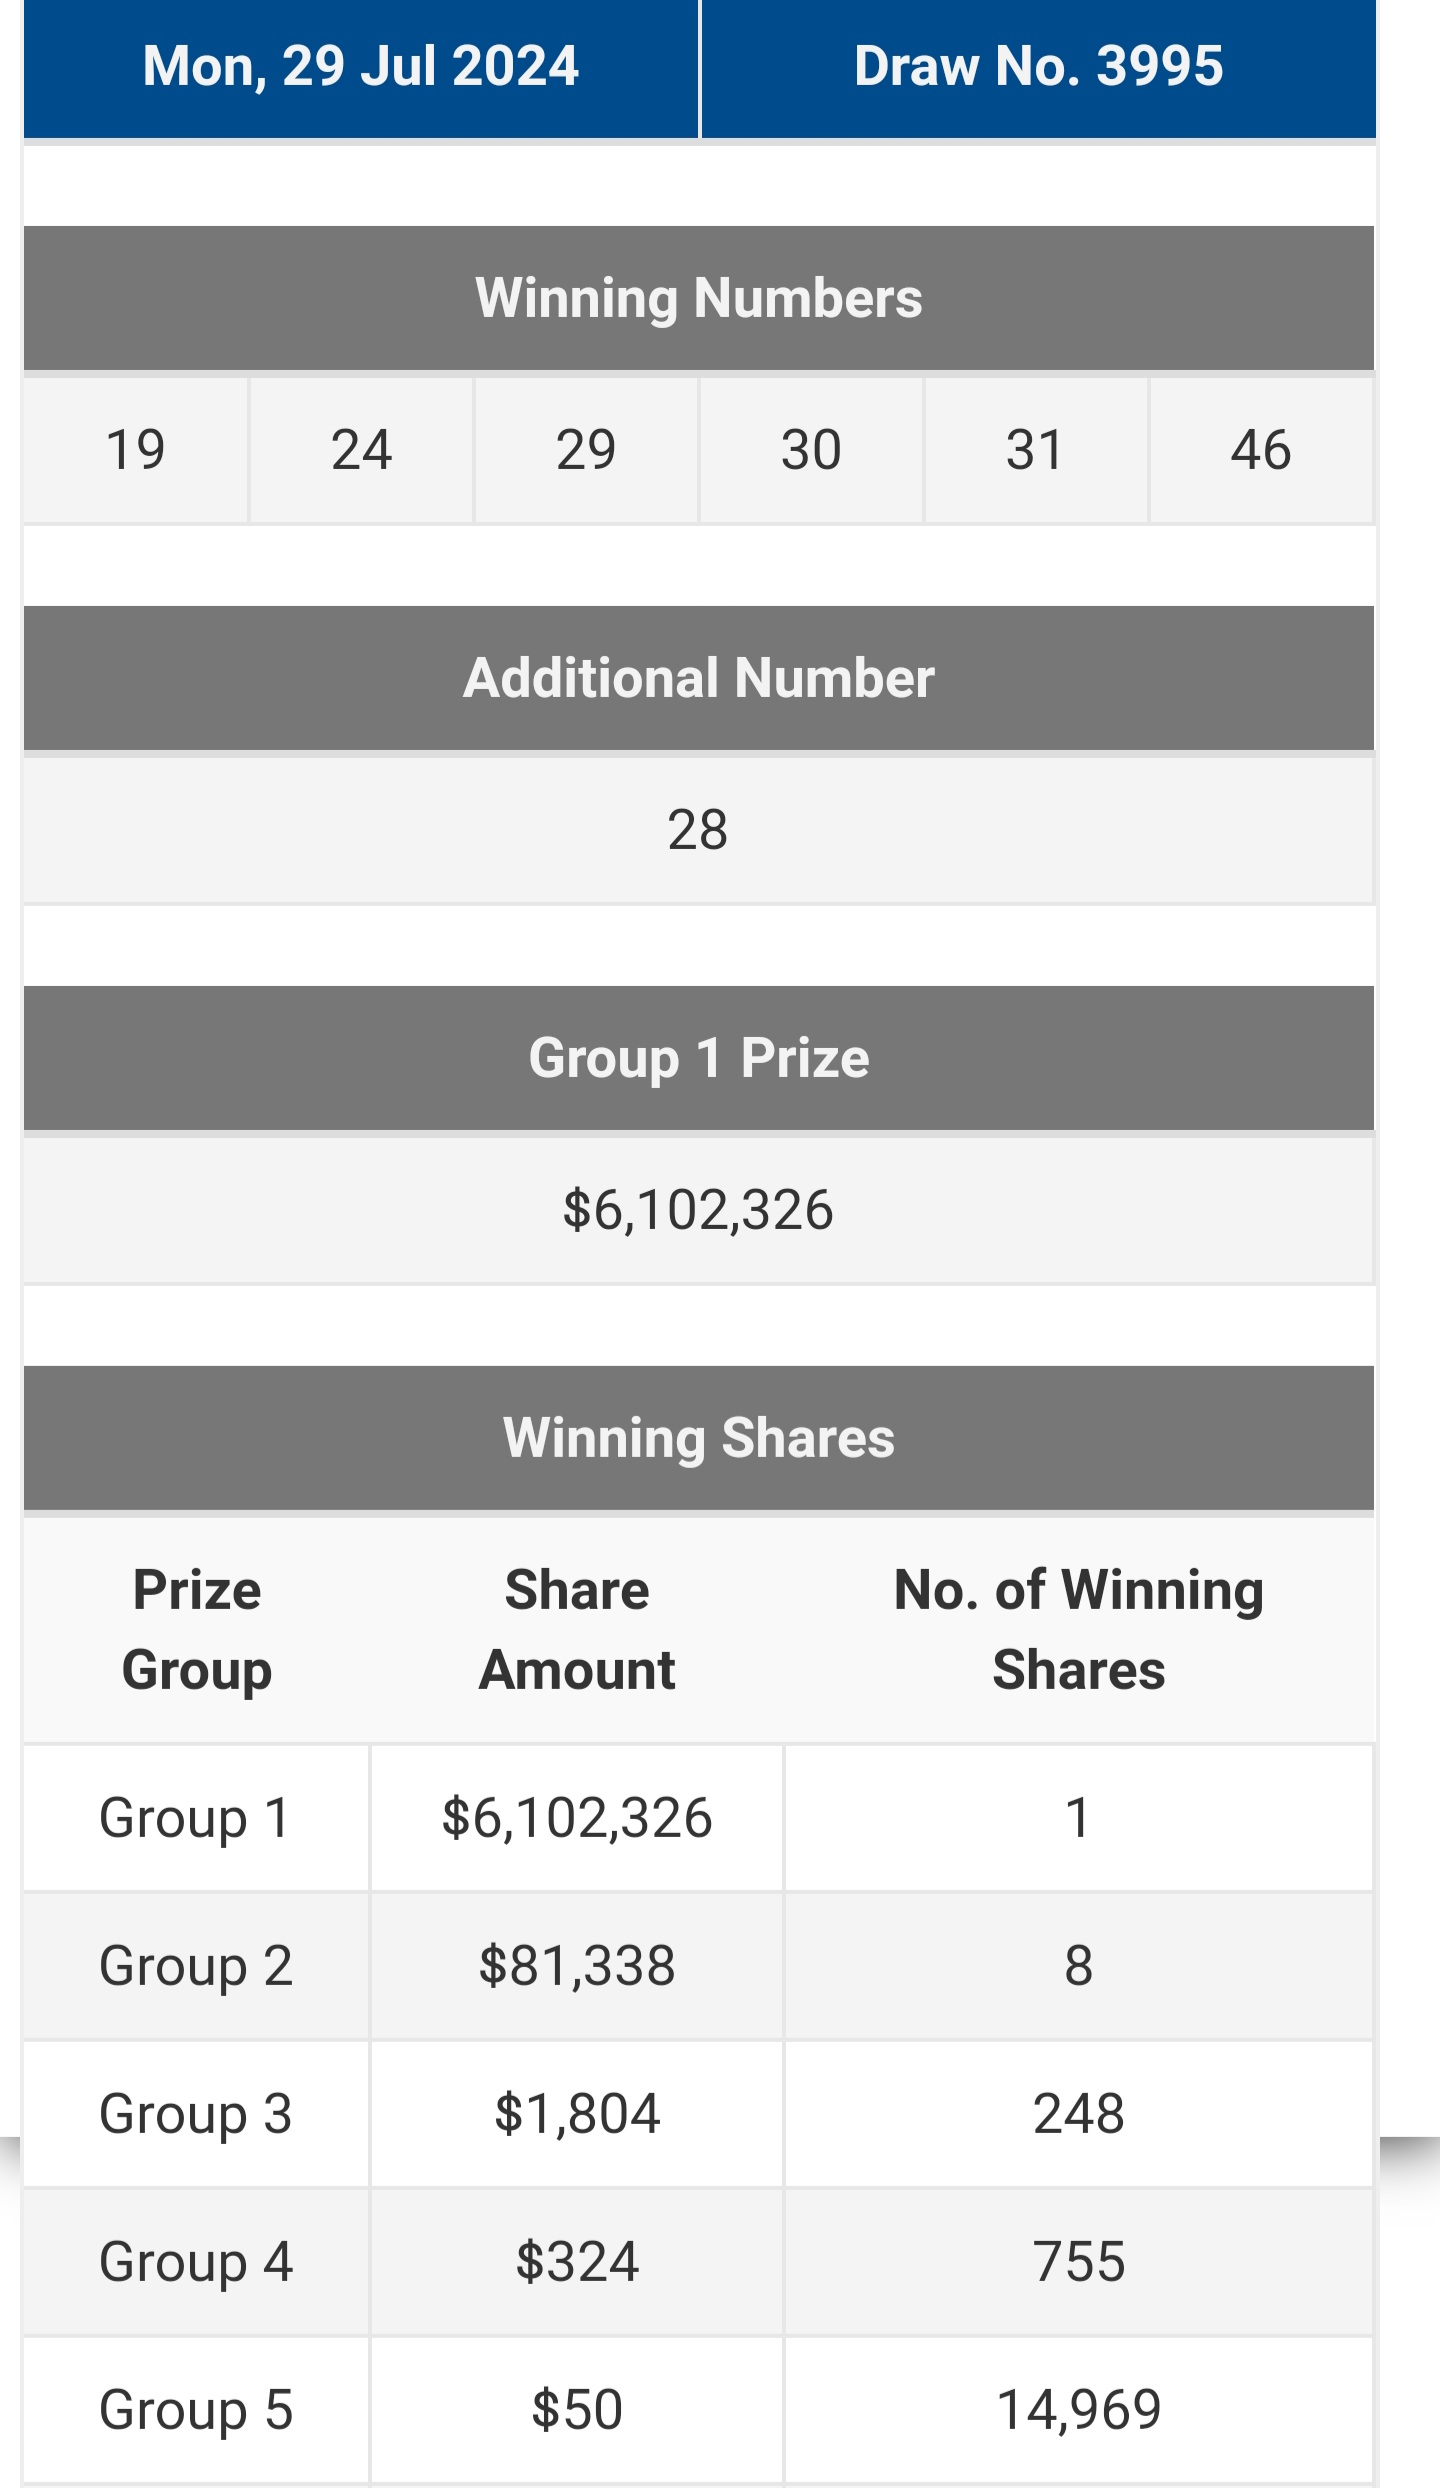Select winning number 30
The height and width of the screenshot is (2488, 1440).
pyautogui.click(x=811, y=450)
